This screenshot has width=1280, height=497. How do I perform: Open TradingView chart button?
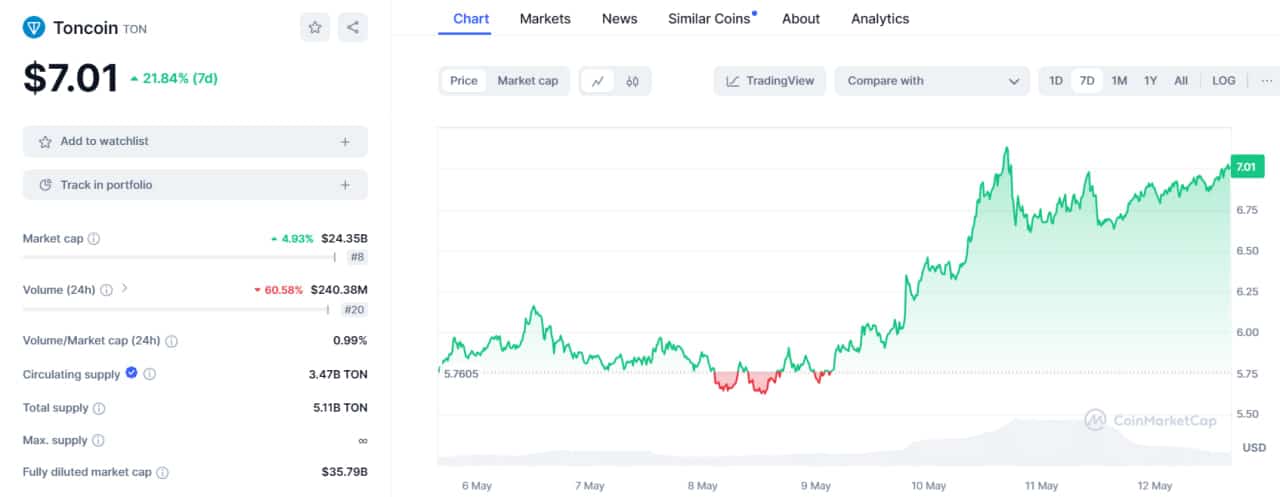pos(770,81)
